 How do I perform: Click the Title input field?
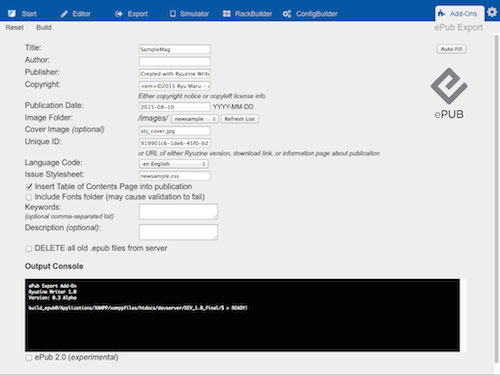coord(175,49)
